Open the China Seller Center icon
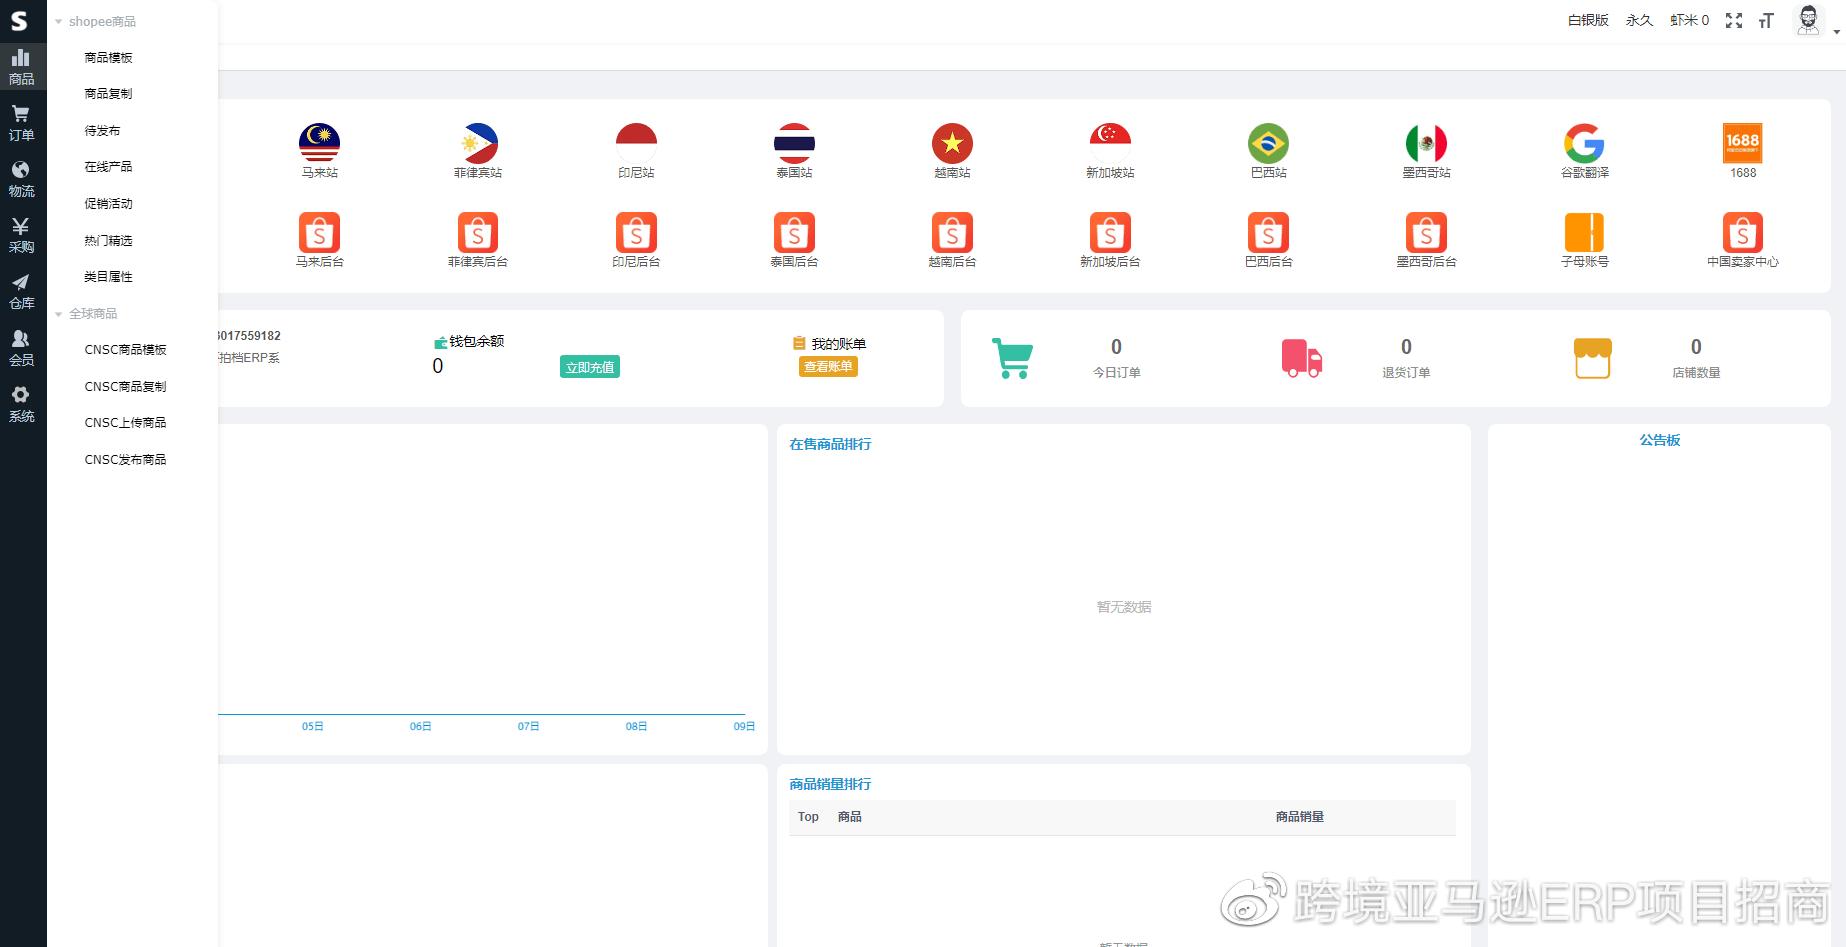Image resolution: width=1846 pixels, height=947 pixels. point(1742,233)
